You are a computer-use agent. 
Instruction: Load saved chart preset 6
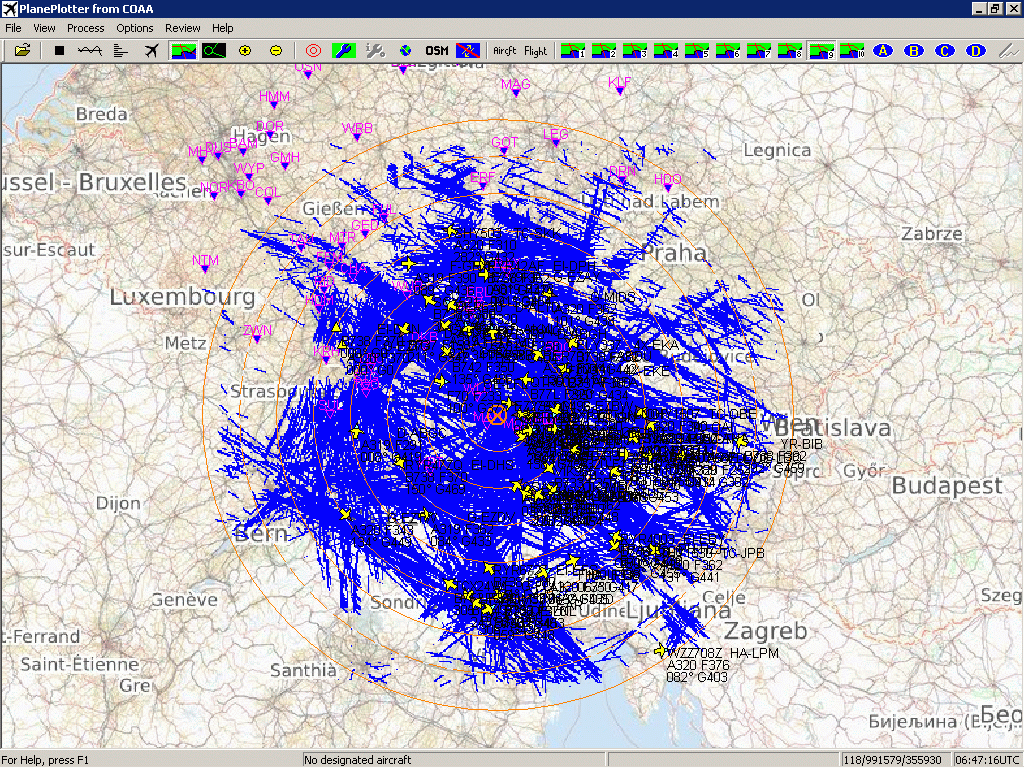coord(728,50)
